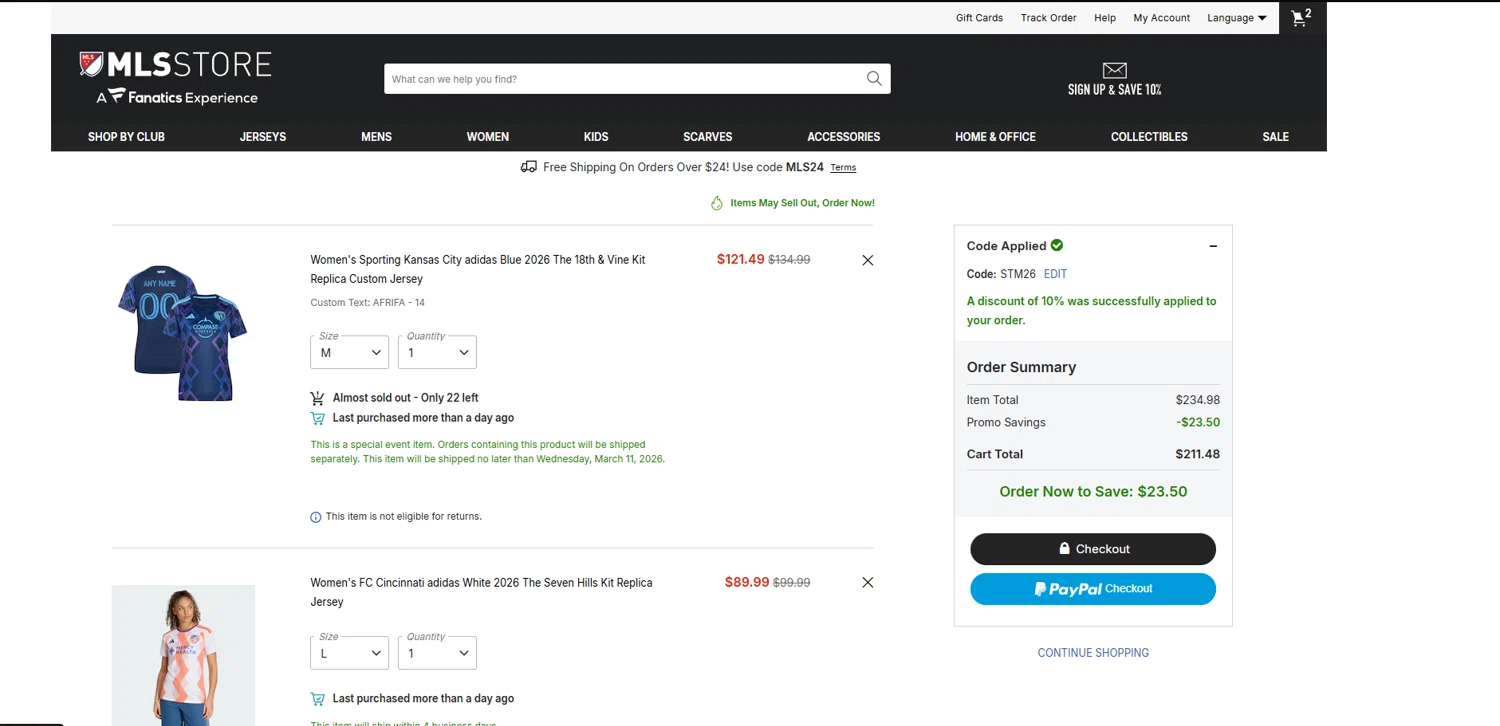
Task: Click the return info icon
Action: [316, 517]
